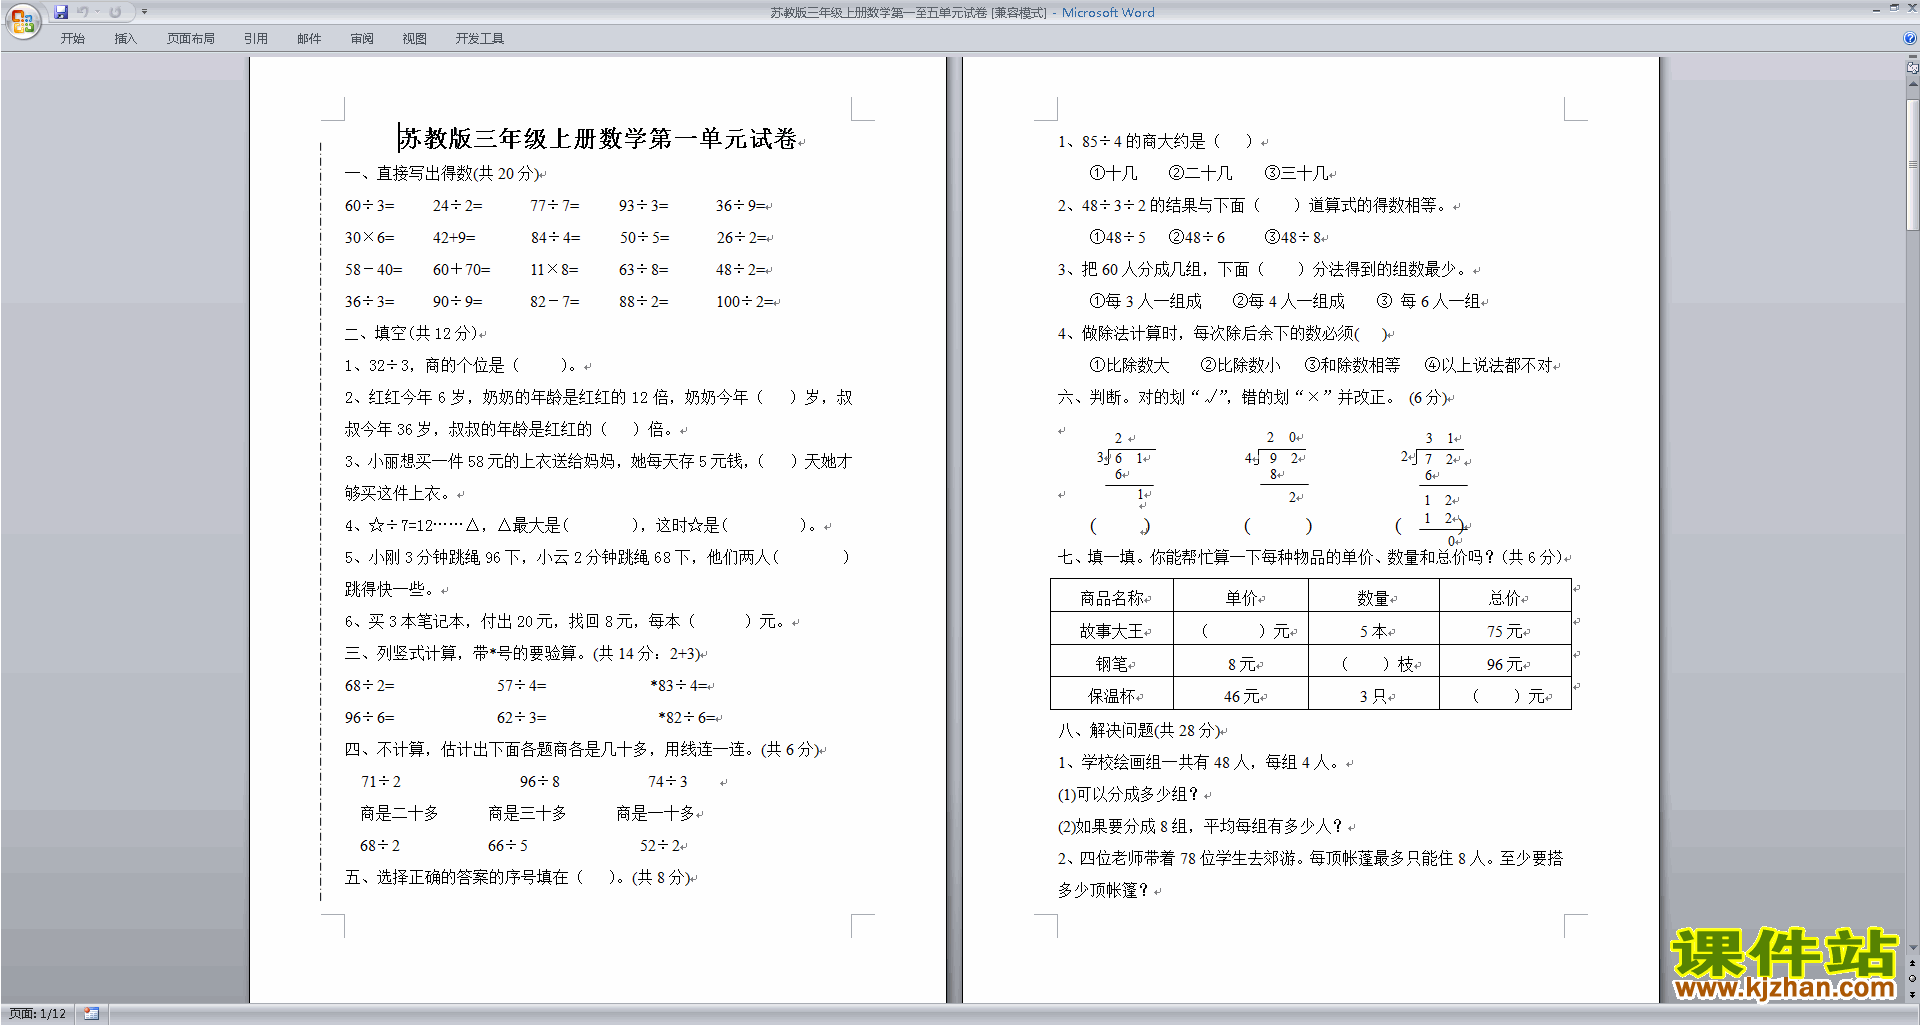The height and width of the screenshot is (1025, 1920).
Task: Undo the last action
Action: (83, 12)
